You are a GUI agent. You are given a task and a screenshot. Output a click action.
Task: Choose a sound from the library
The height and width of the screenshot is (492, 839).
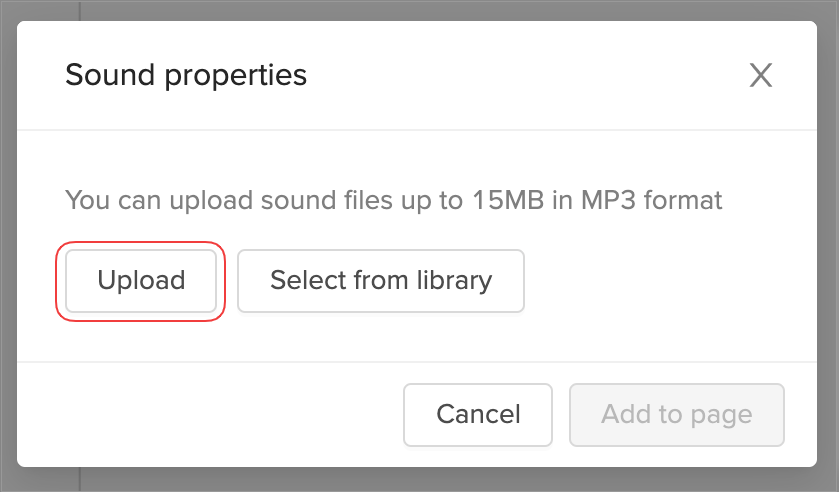point(380,280)
